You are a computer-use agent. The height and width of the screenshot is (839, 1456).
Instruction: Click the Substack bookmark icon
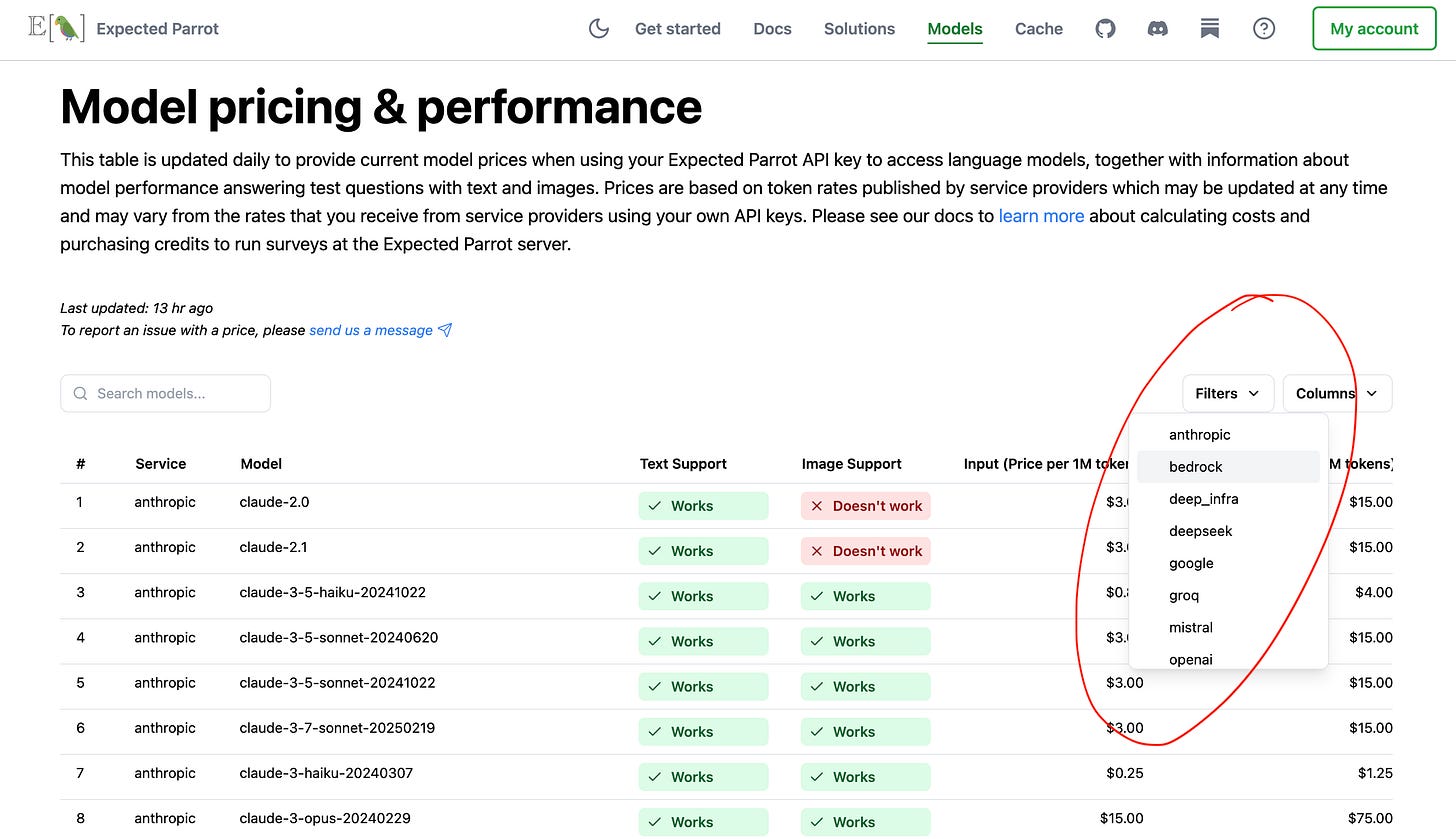[1210, 29]
